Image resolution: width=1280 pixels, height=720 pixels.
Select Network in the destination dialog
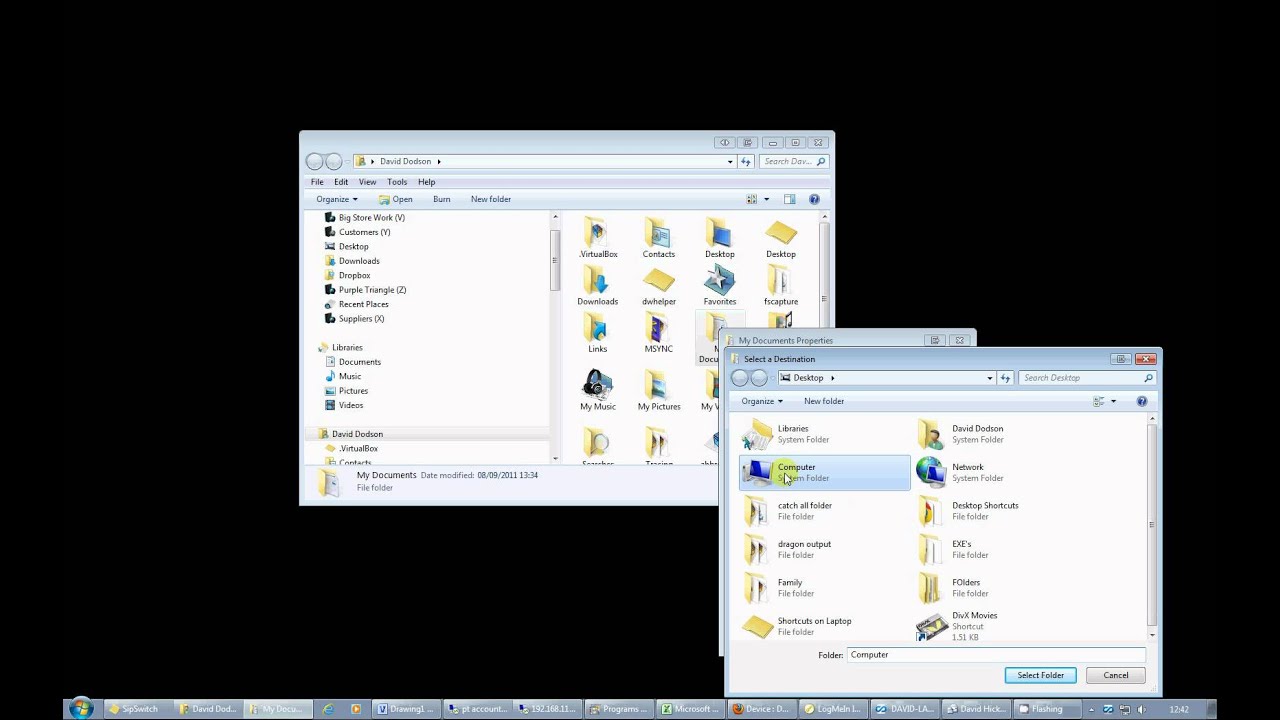[x=1000, y=472]
